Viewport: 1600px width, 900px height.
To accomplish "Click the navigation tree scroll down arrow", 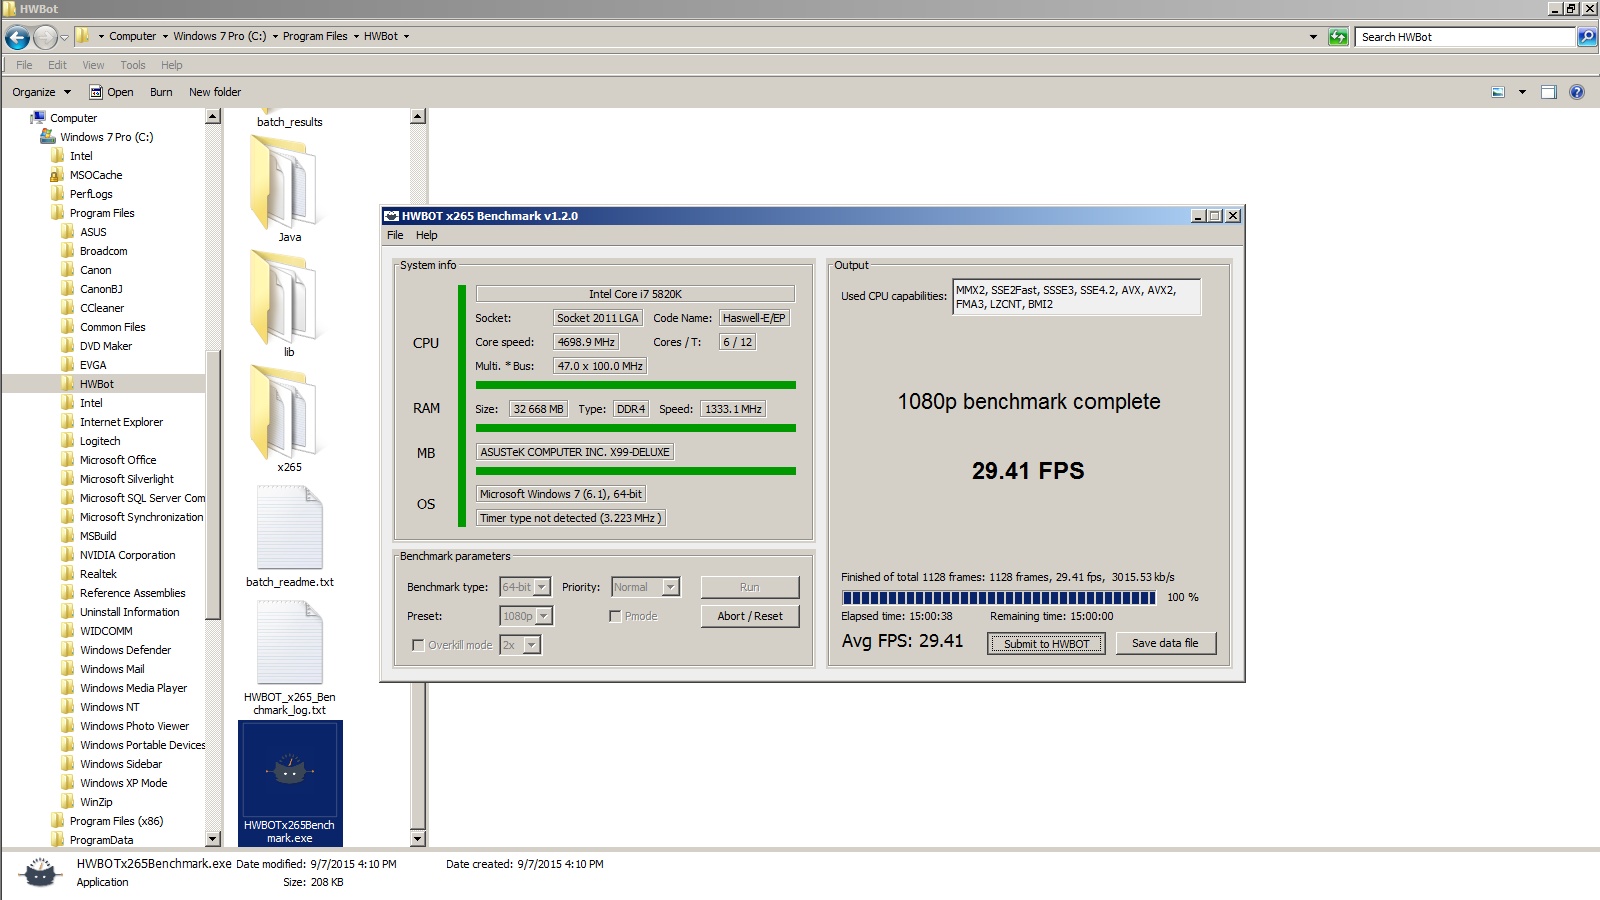I will pos(213,839).
